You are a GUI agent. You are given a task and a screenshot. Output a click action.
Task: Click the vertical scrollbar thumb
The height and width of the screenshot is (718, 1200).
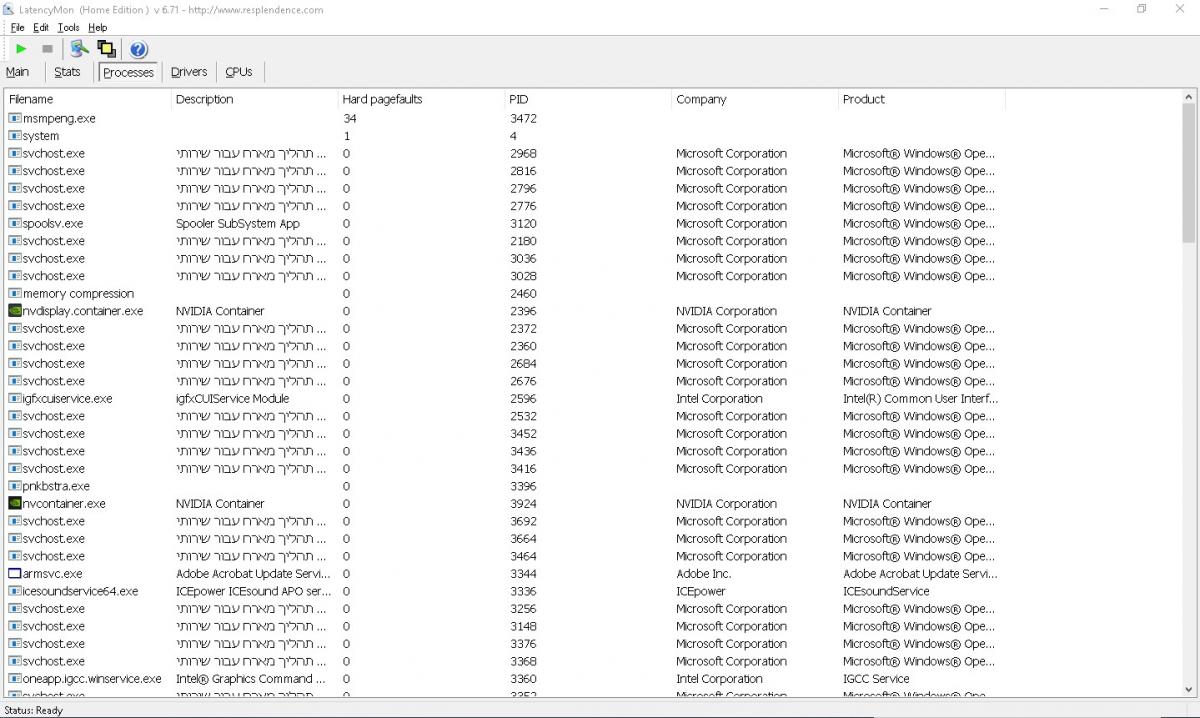coord(1189,172)
